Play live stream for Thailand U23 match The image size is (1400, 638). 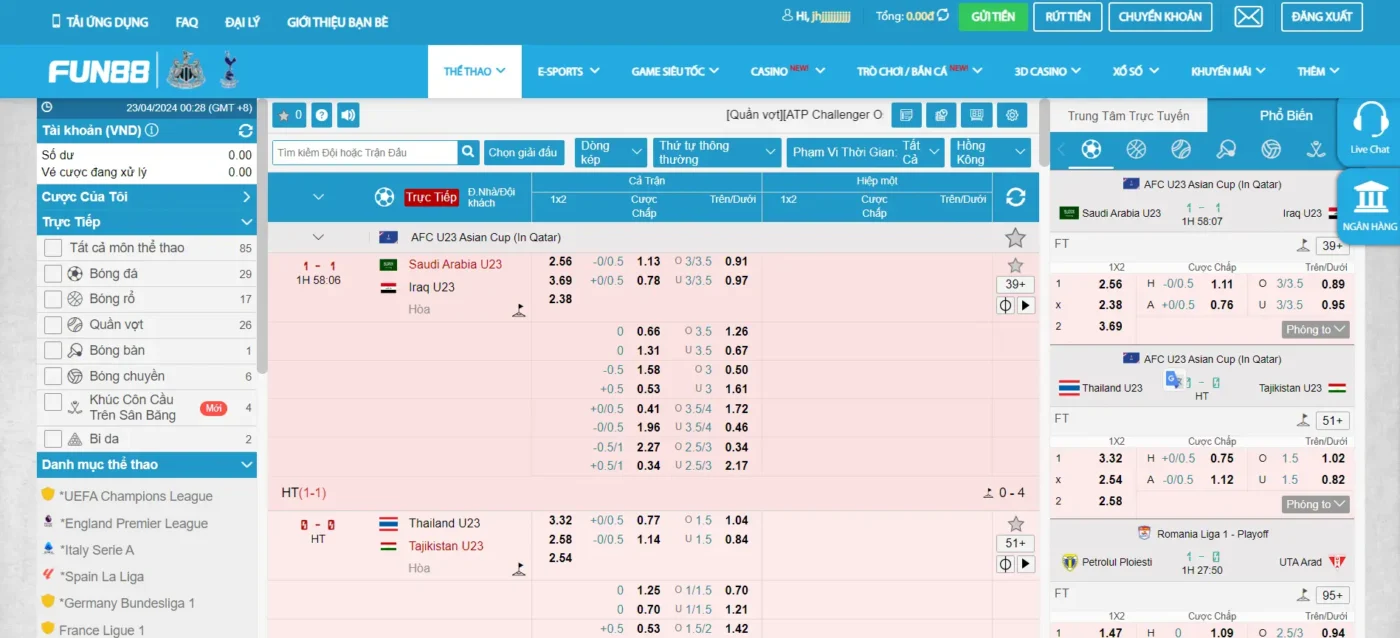pos(1025,564)
